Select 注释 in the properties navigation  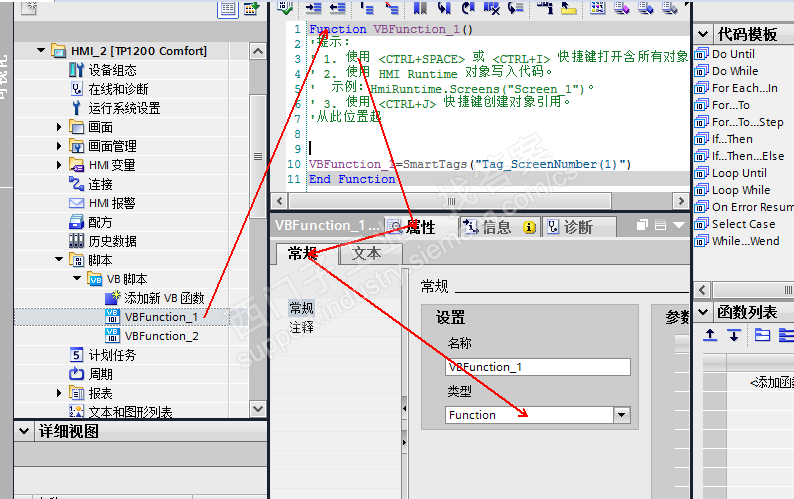tap(301, 327)
